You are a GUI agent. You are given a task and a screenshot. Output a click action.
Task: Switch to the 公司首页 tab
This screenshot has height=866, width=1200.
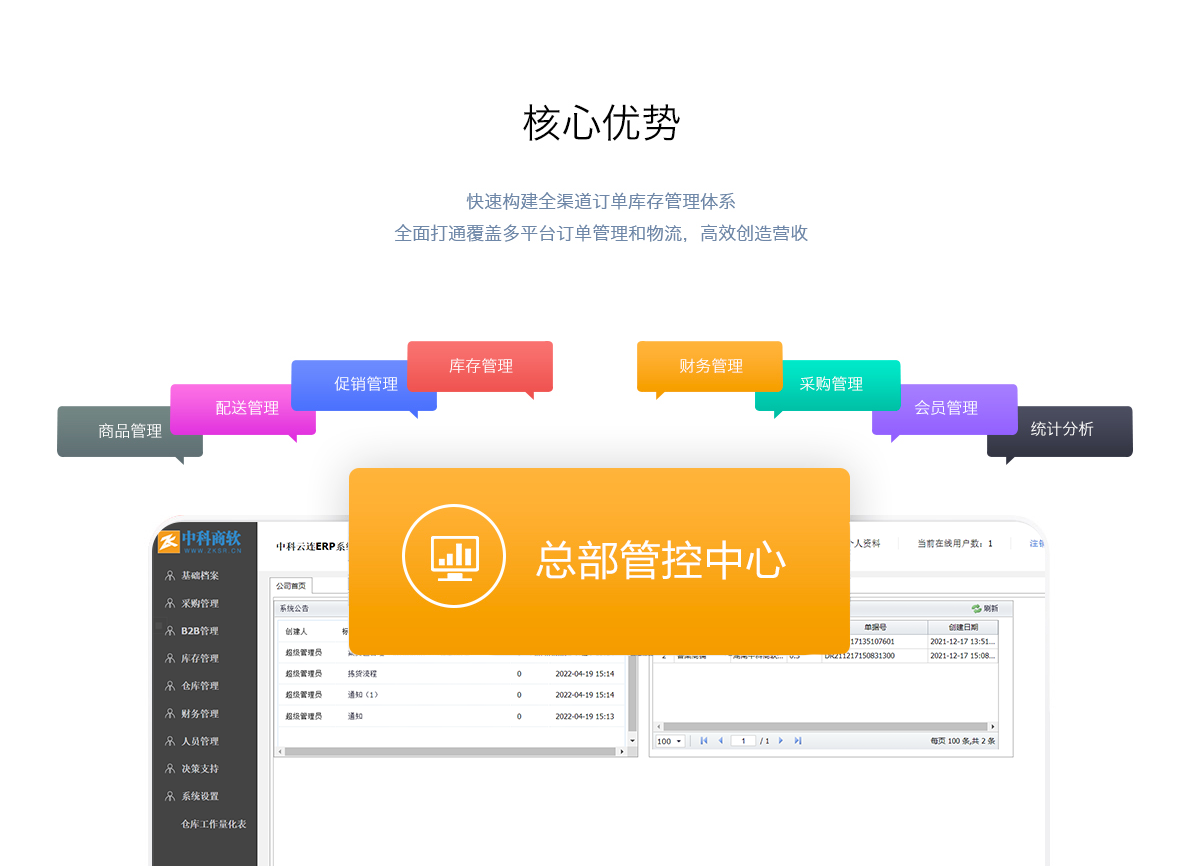[291, 586]
